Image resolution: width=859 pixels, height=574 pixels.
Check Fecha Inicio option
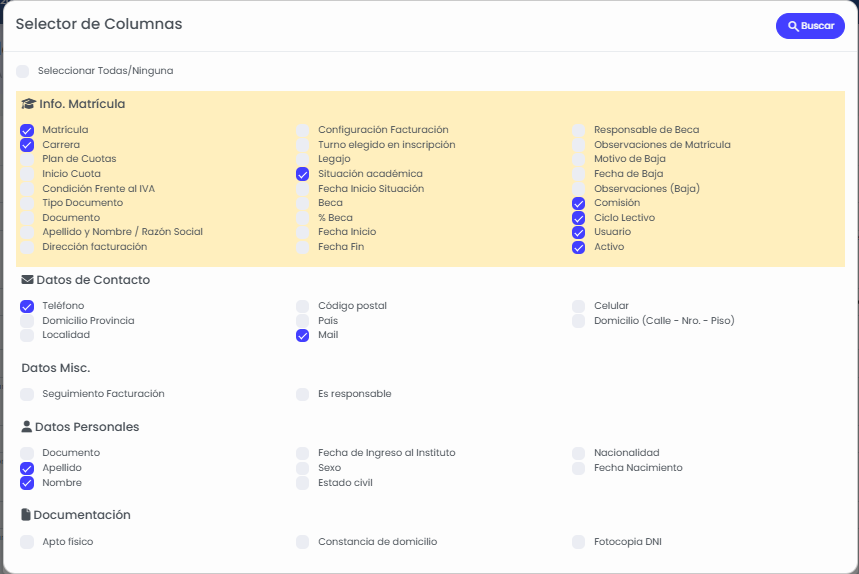tap(302, 232)
